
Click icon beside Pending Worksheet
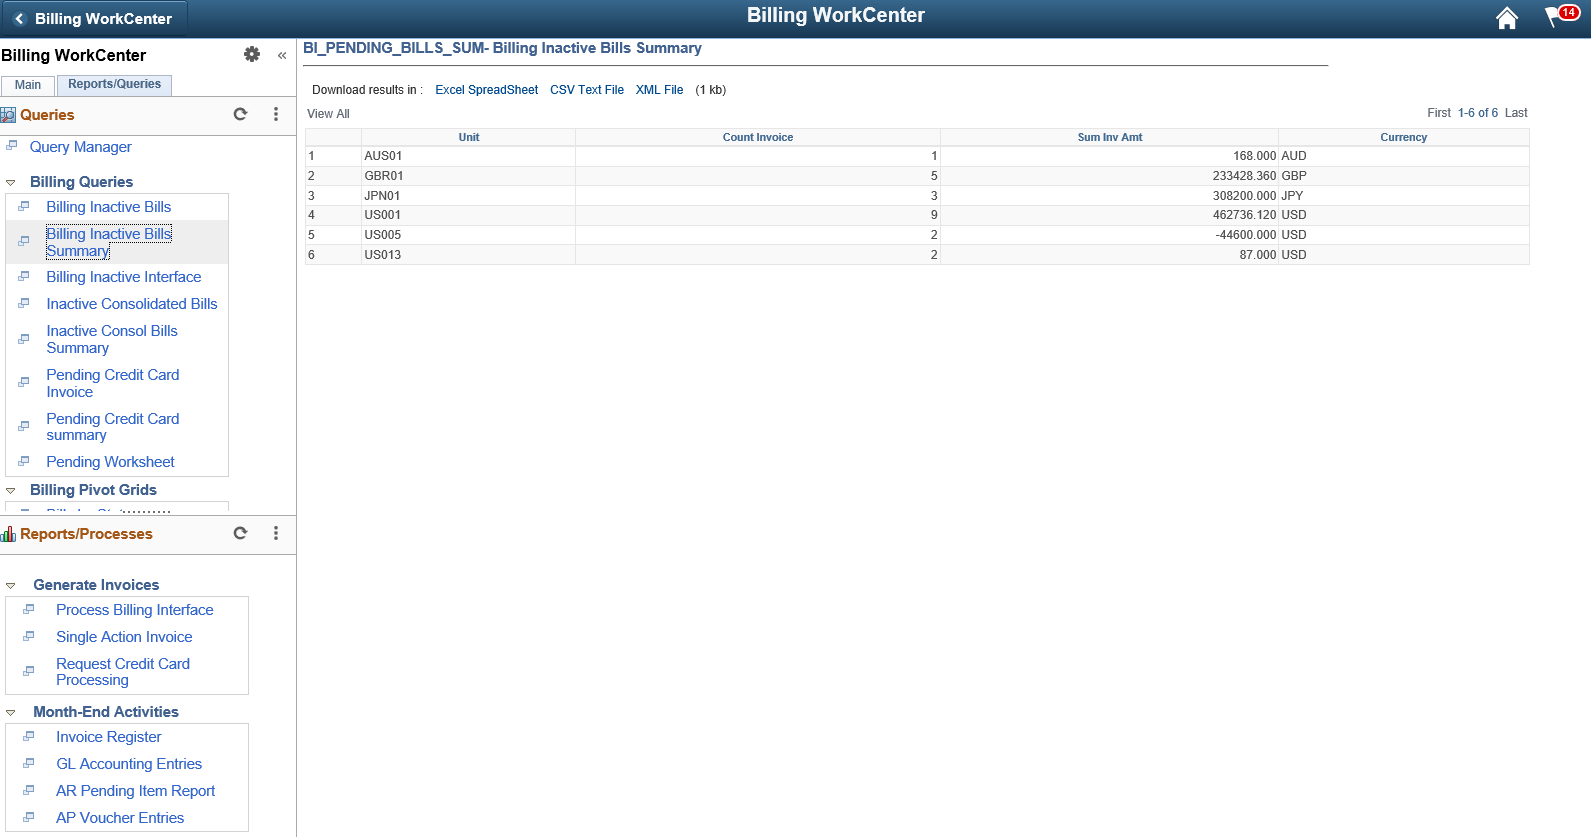point(24,461)
